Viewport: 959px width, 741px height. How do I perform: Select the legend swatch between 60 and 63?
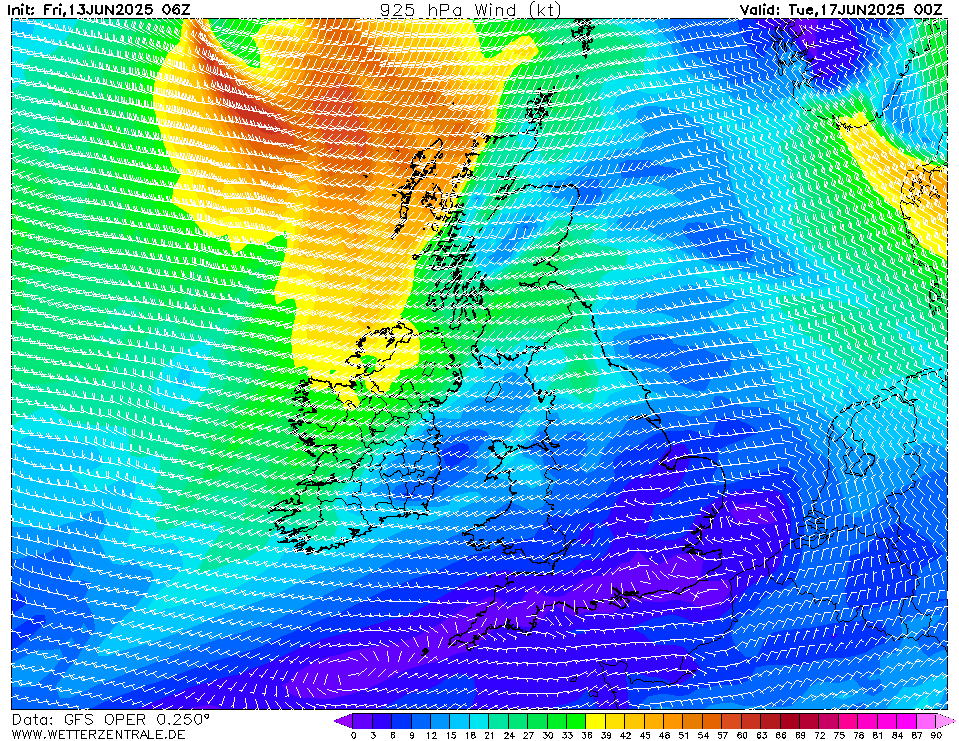tap(750, 721)
